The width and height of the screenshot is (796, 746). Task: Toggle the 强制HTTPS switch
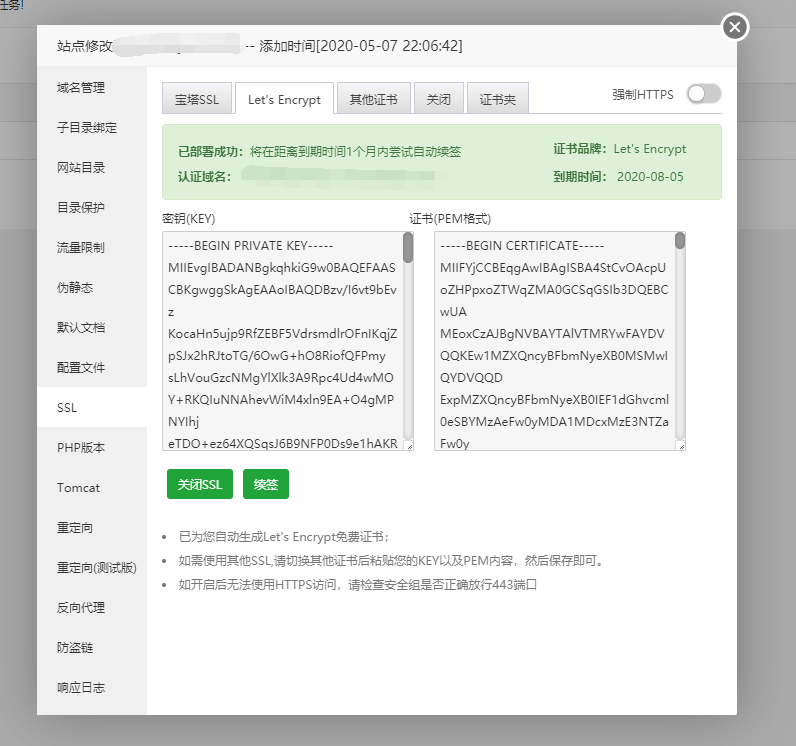pyautogui.click(x=703, y=94)
